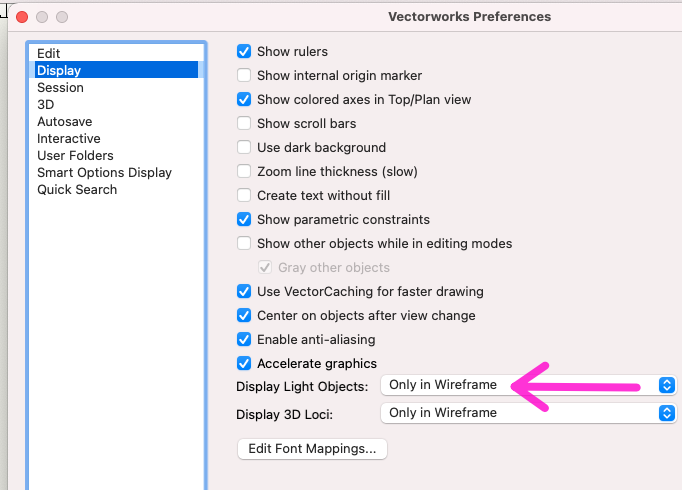The width and height of the screenshot is (682, 490).
Task: Click the Edit Font Mappings button
Action: pyautogui.click(x=312, y=449)
